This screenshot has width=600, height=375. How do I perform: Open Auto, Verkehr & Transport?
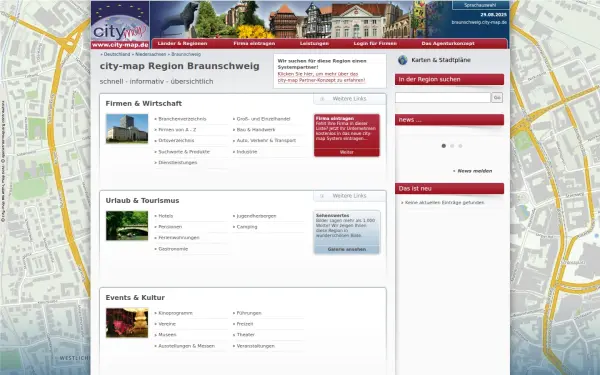(266, 140)
